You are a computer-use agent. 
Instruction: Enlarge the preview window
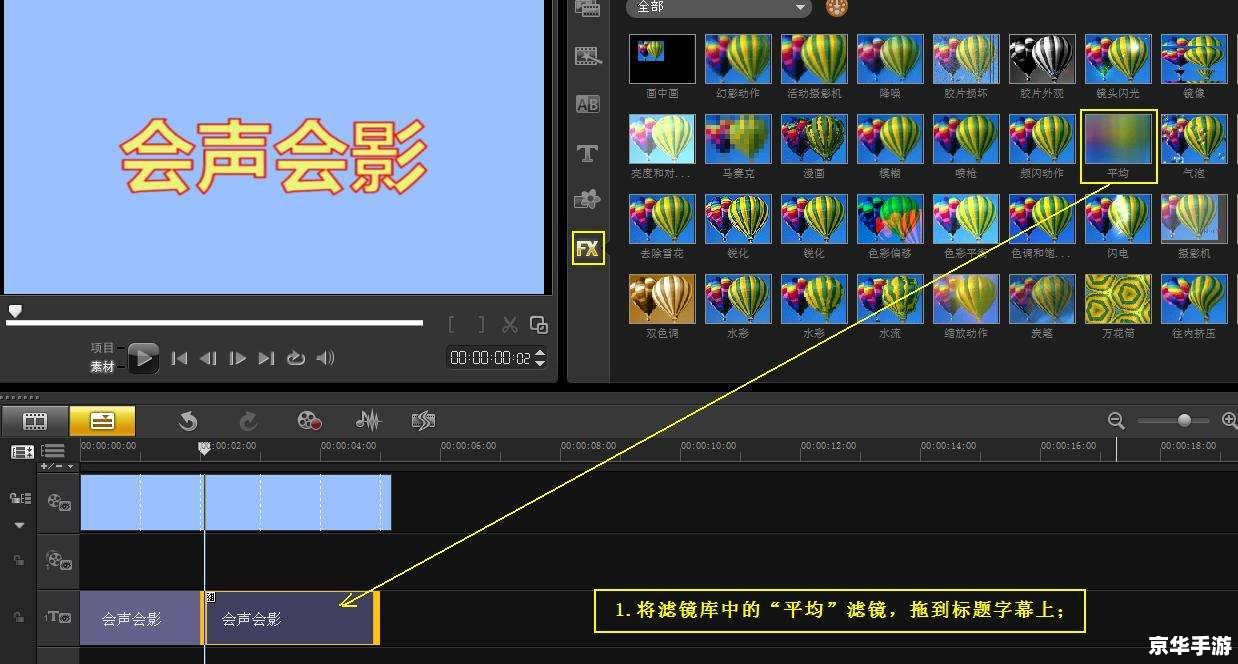coord(539,324)
